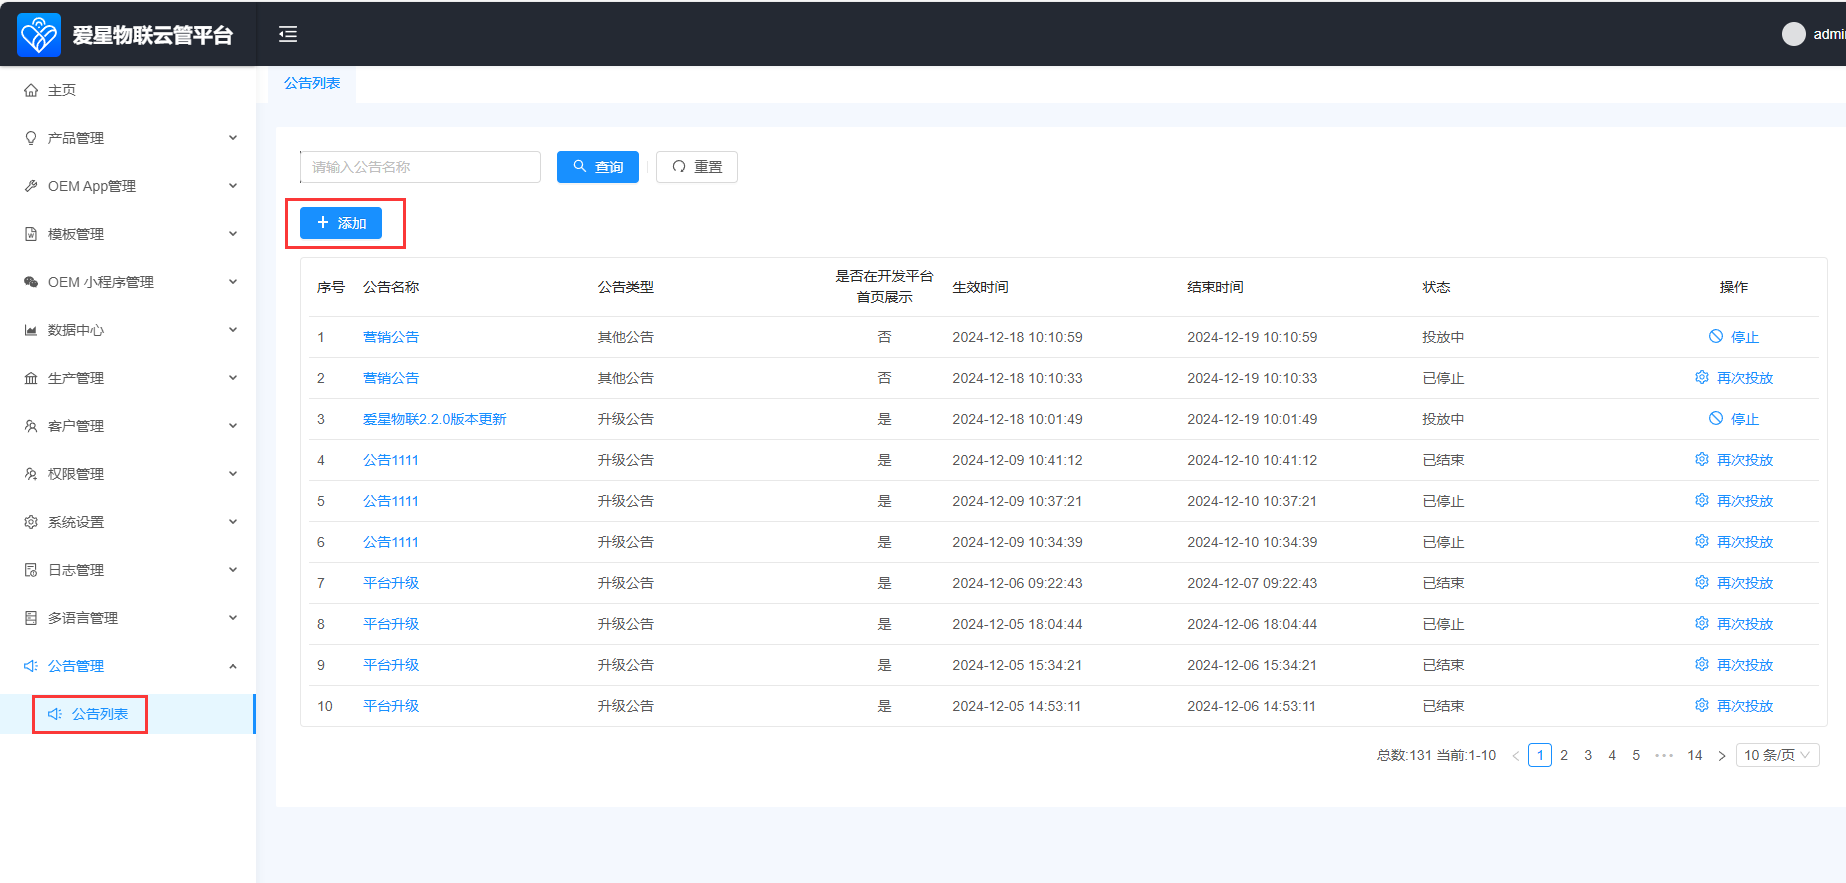Open the 多语言管理 menu item
The width and height of the screenshot is (1846, 883).
pos(128,618)
